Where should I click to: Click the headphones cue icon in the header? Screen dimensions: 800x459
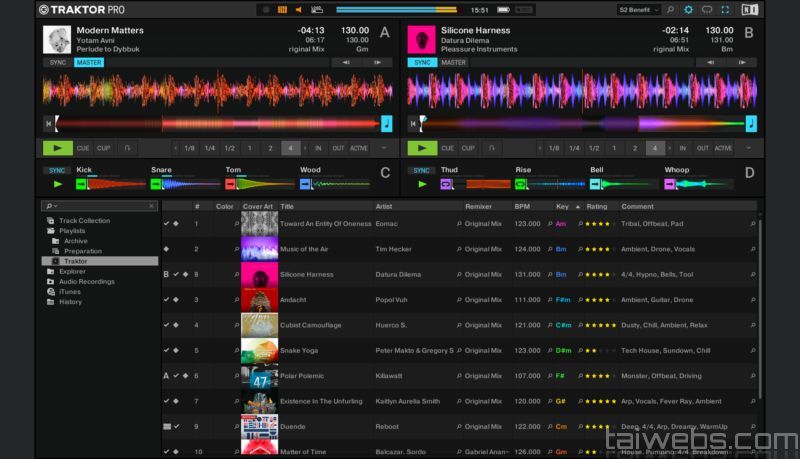click(707, 10)
